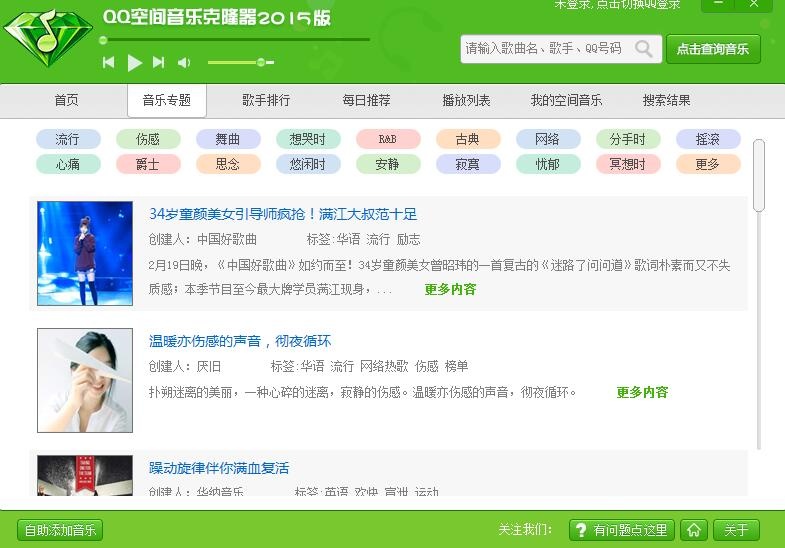785x548 pixels.
Task: Play the current track
Action: [134, 63]
